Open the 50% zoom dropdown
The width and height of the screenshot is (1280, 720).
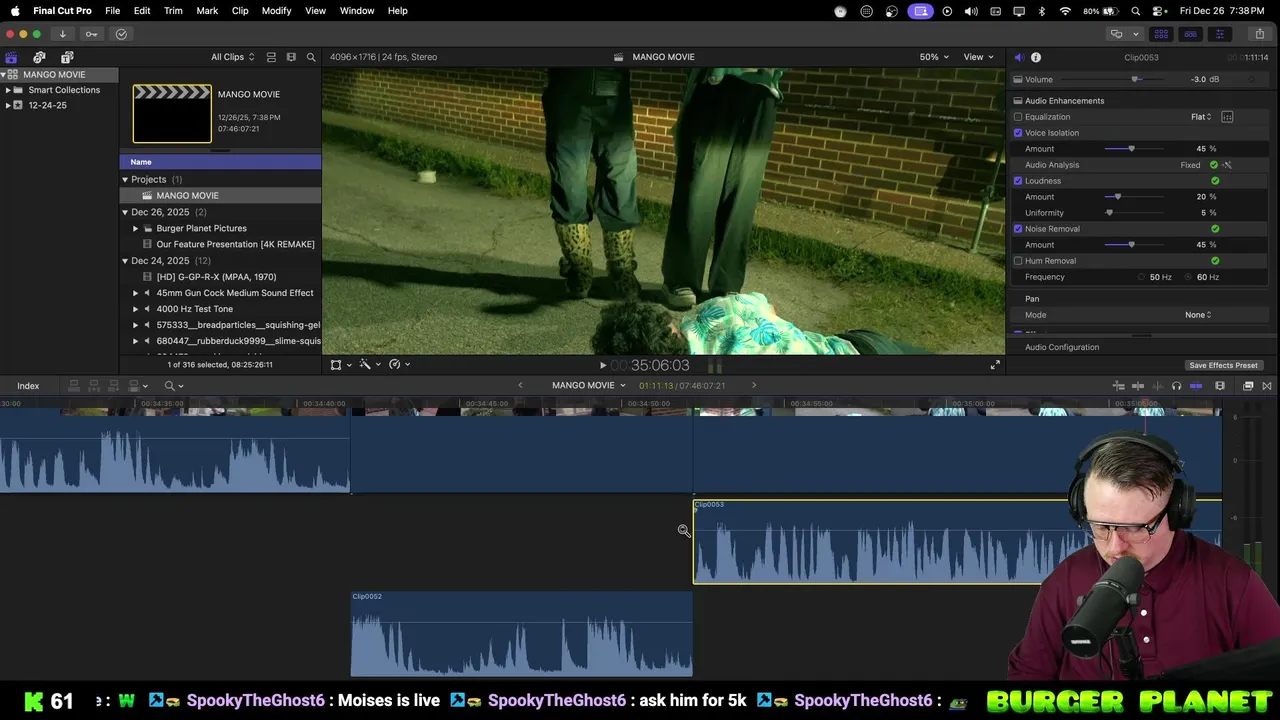click(x=934, y=57)
